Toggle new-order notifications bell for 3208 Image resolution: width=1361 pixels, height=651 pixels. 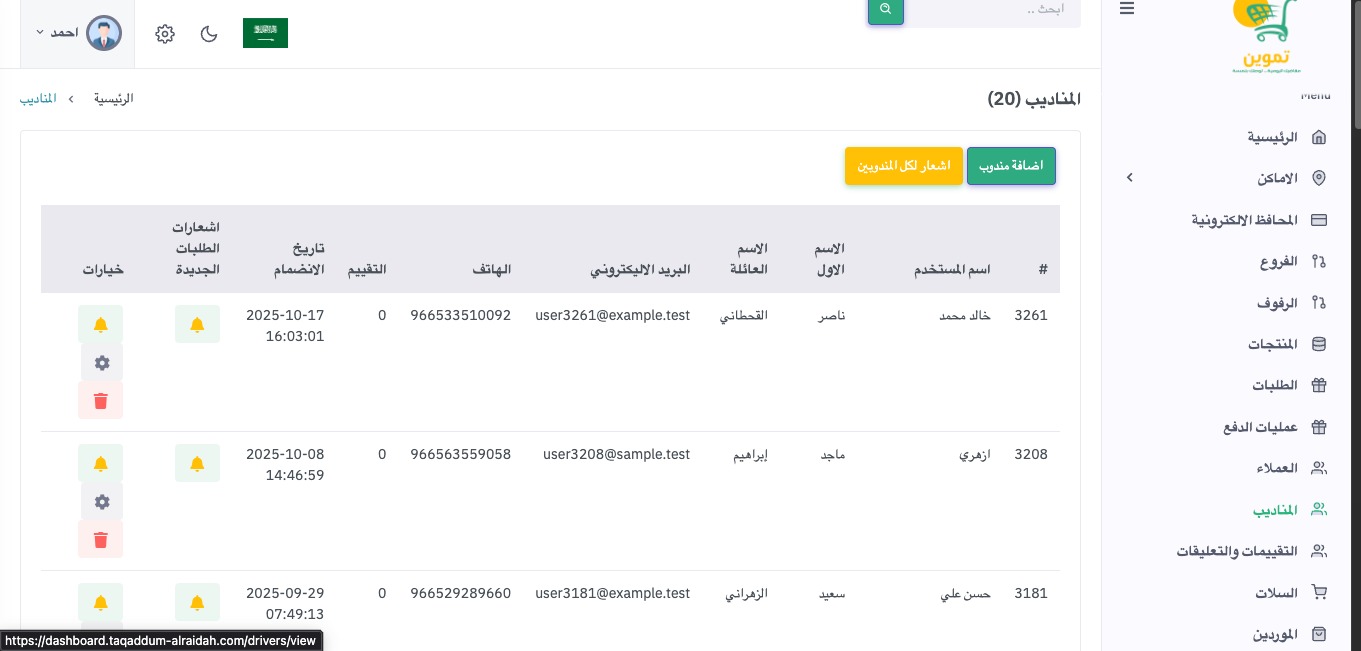click(x=197, y=463)
